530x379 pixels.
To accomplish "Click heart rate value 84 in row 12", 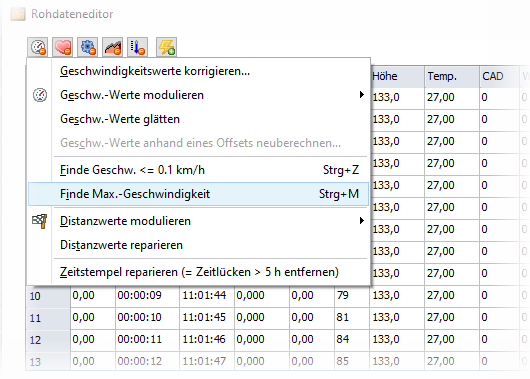I will tap(352, 340).
